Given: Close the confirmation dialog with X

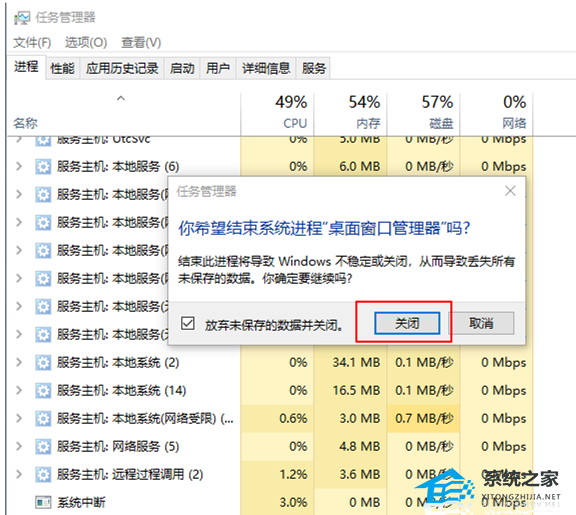Looking at the screenshot, I should click(510, 191).
